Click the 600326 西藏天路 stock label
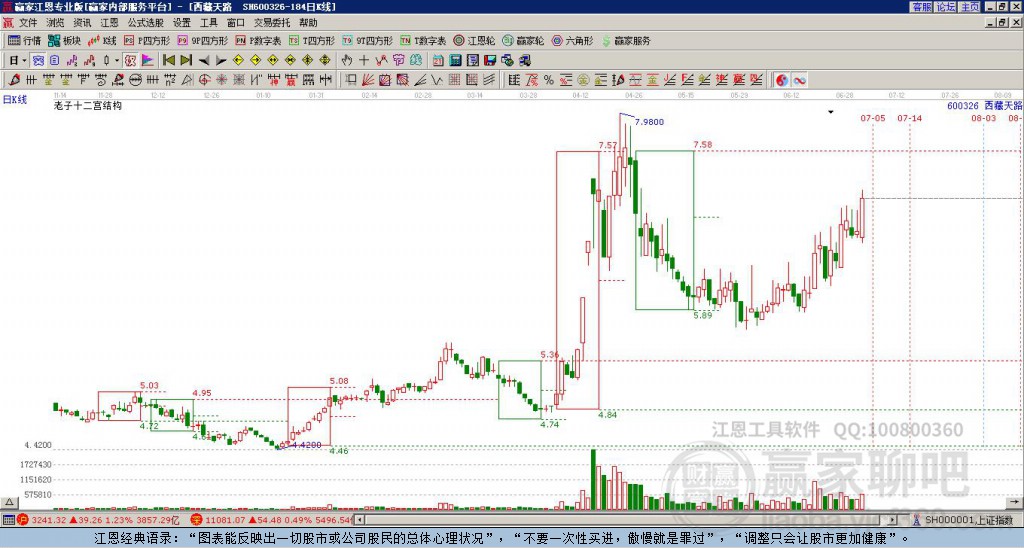 click(985, 105)
